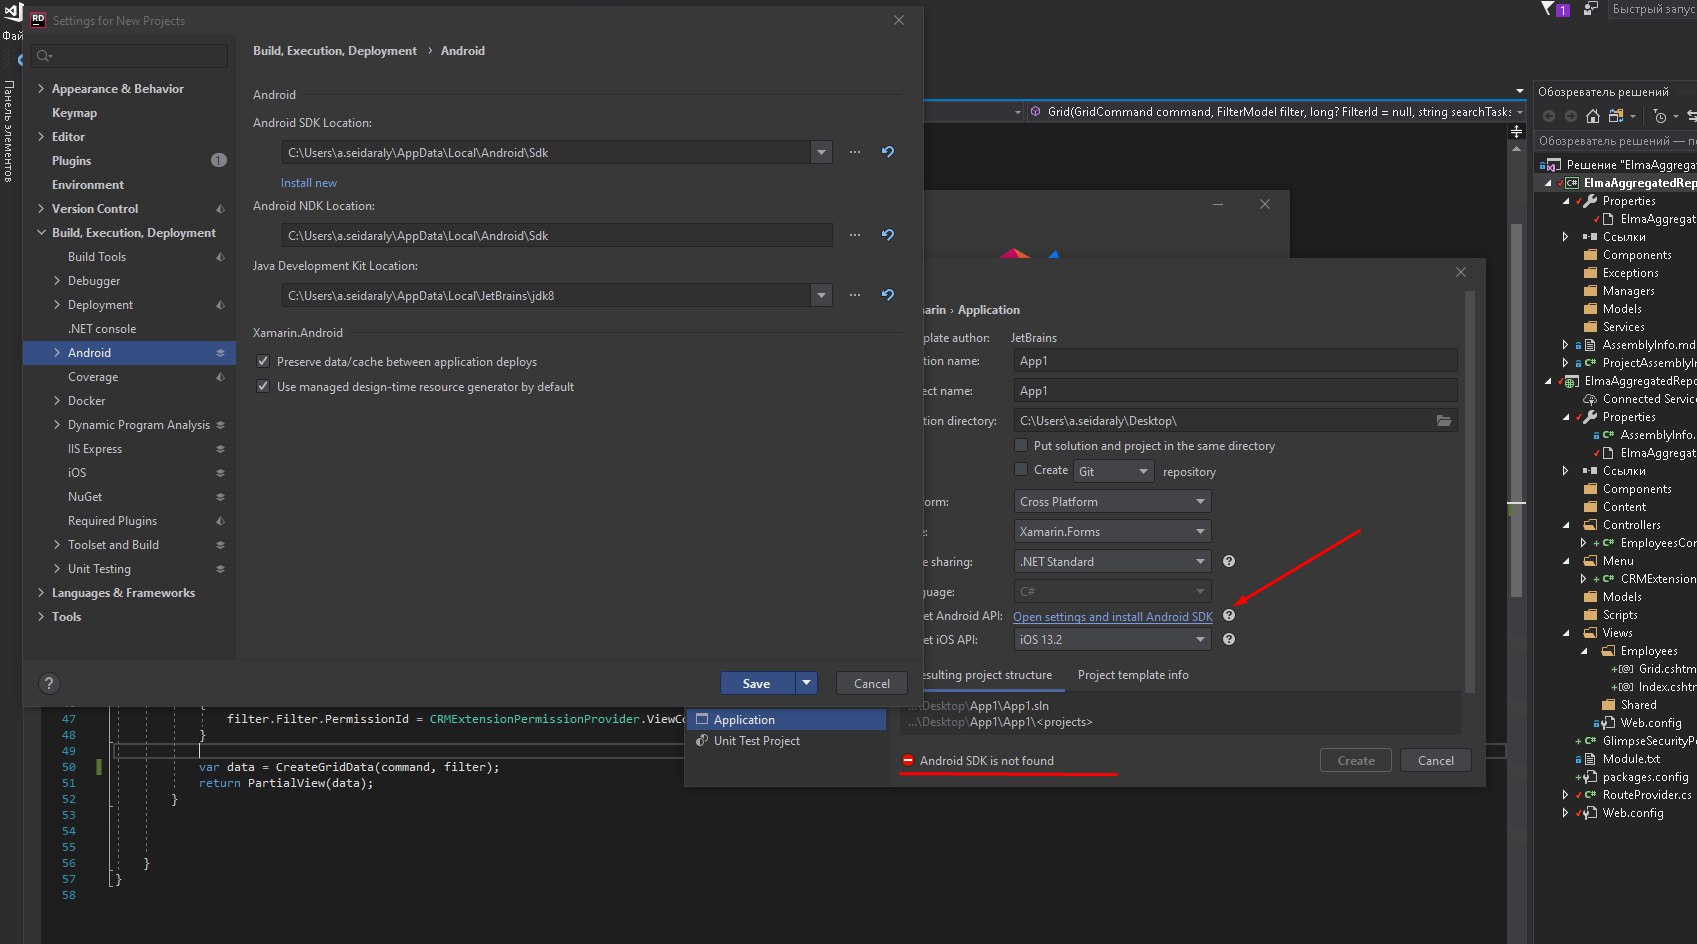Click Plugins update count badge
Image resolution: width=1697 pixels, height=944 pixels.
click(219, 160)
